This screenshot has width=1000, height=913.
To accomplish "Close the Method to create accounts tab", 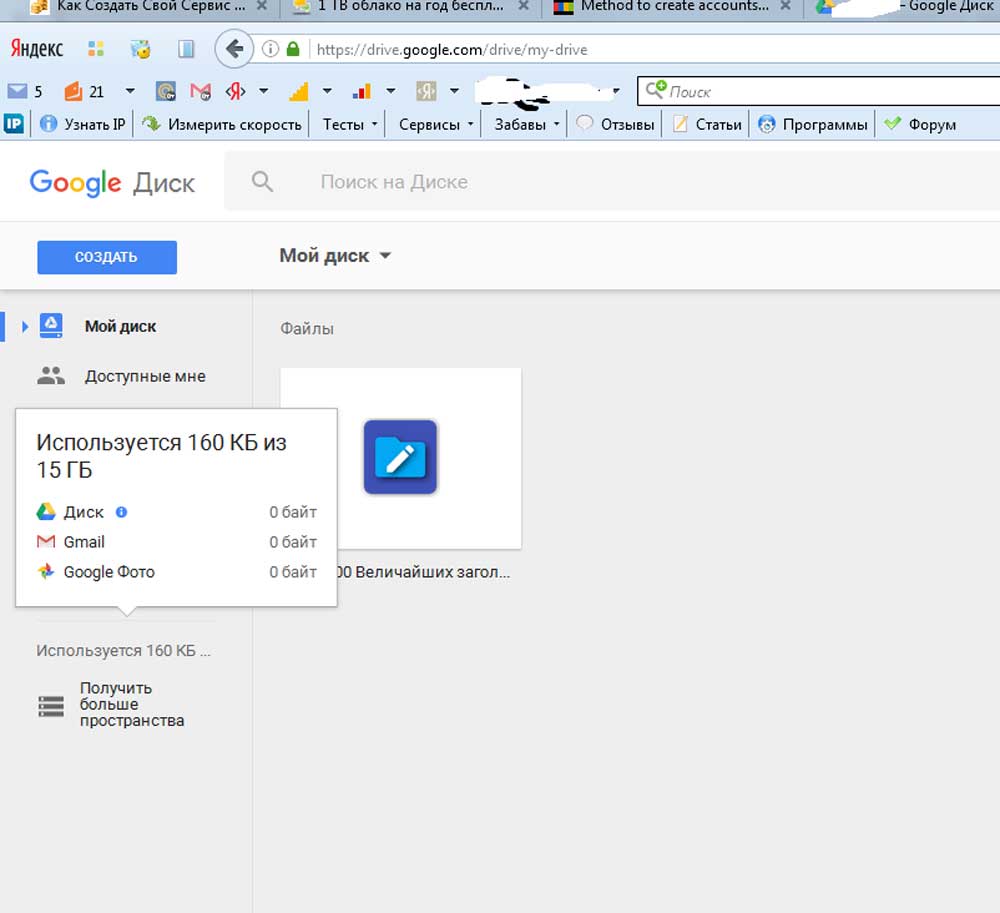I will pos(786,6).
